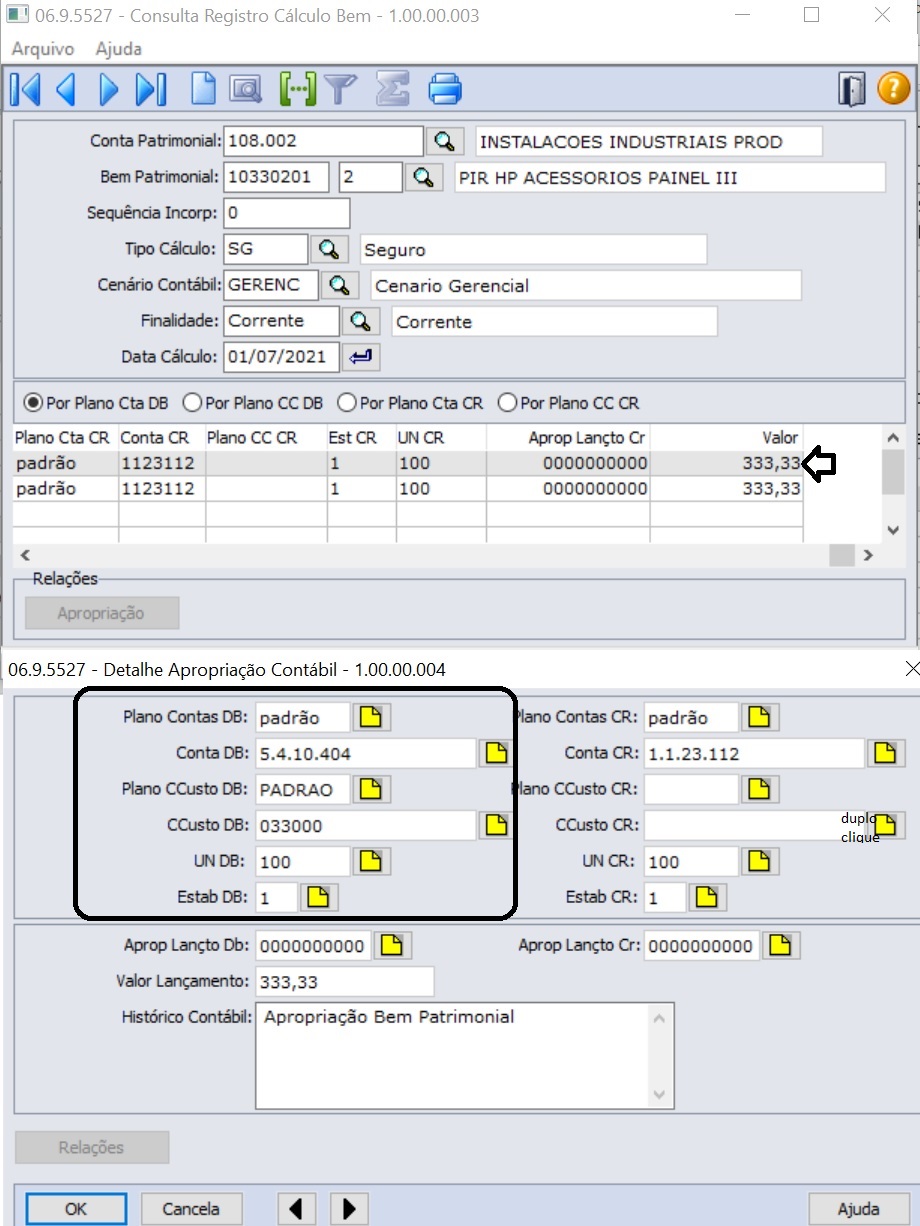Viewport: 920px width, 1226px height.
Task: Click the horizontal scrollbar right arrow
Action: [x=867, y=554]
